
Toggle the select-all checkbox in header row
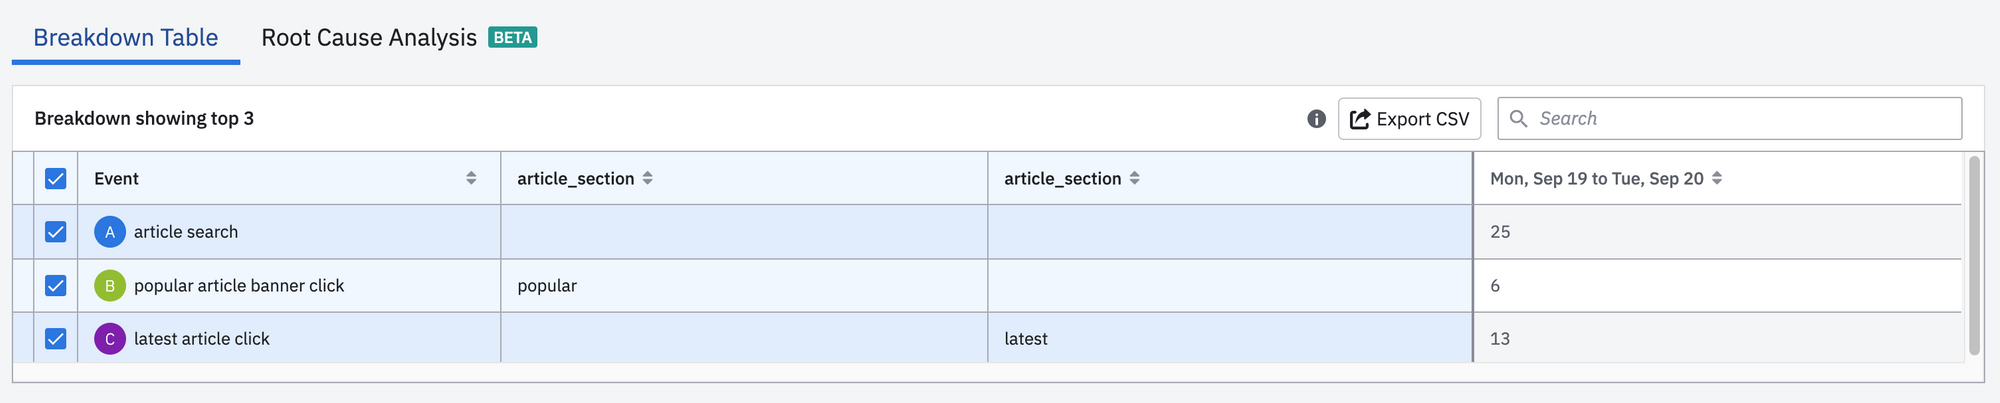point(56,178)
